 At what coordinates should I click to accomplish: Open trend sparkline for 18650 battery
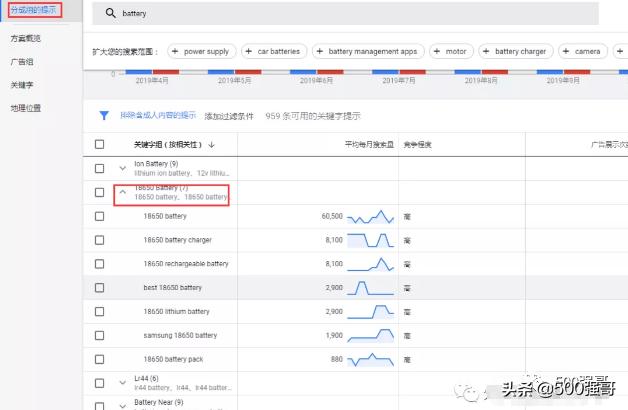click(x=370, y=217)
